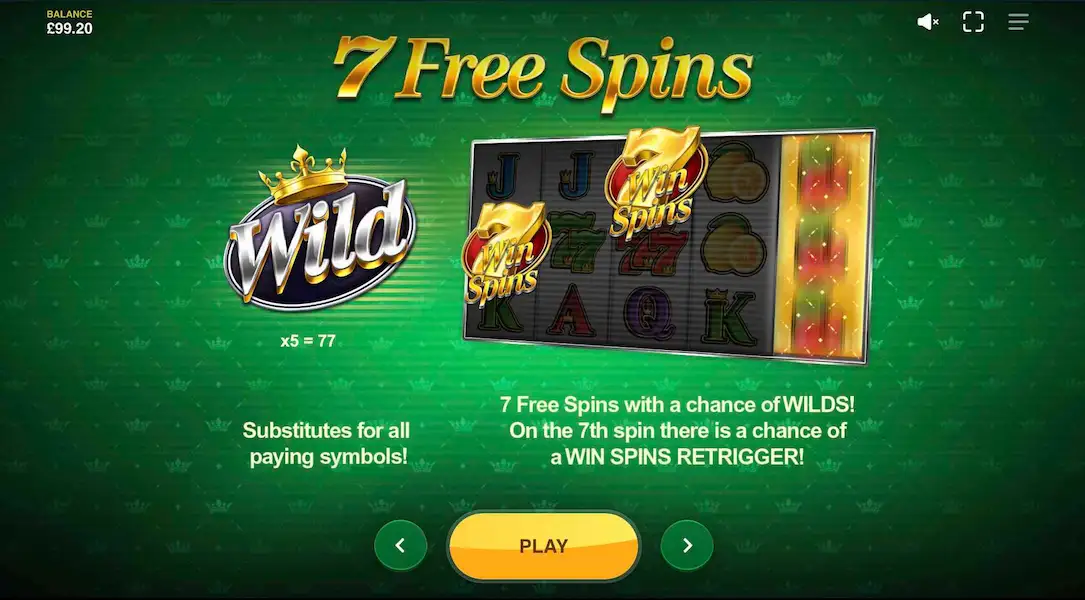Click the purple Q symbol on reels
This screenshot has height=600, width=1085.
[650, 313]
